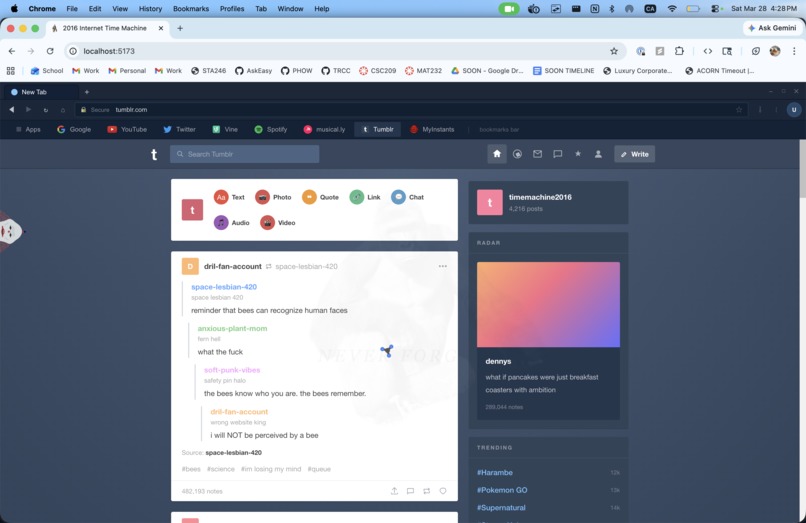Open dennys radar blog name

[x=498, y=361]
